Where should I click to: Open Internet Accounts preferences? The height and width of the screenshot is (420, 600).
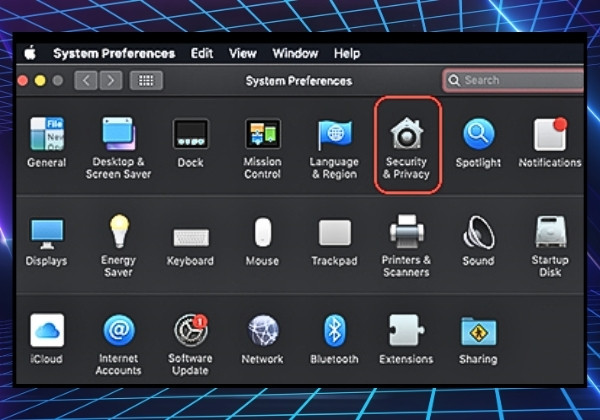[x=119, y=345]
